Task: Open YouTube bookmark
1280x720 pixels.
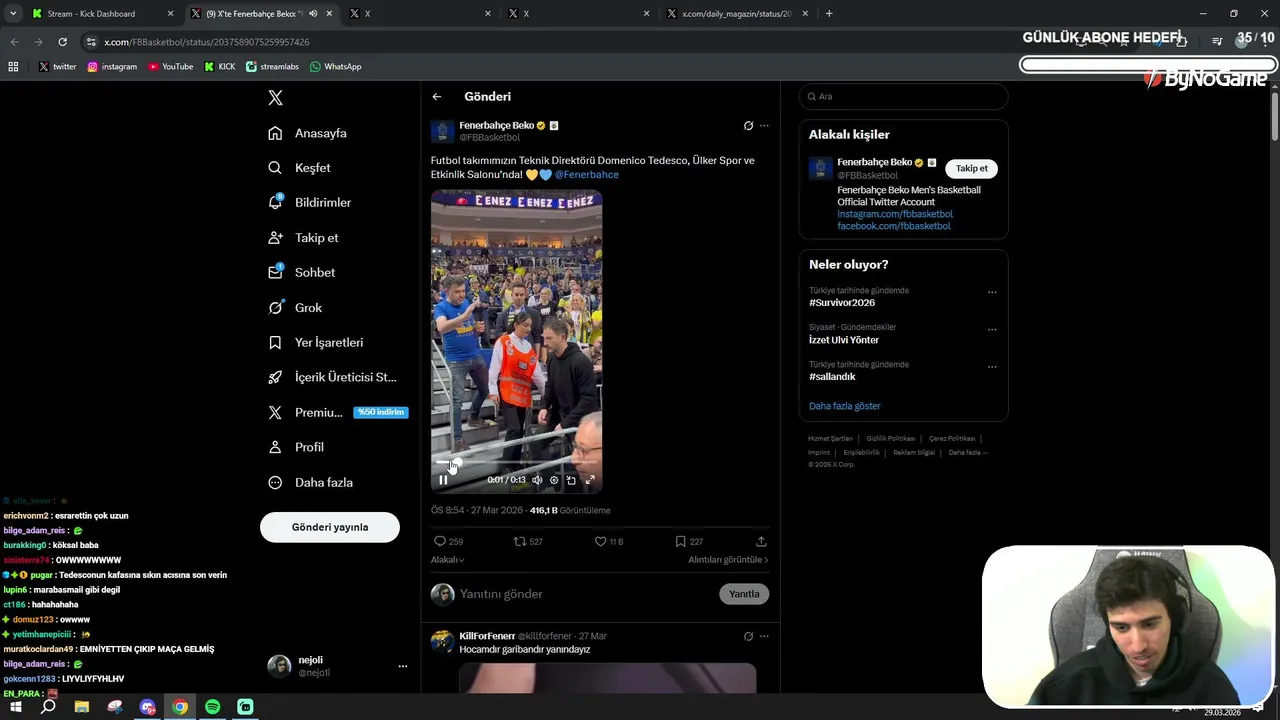Action: coord(171,67)
